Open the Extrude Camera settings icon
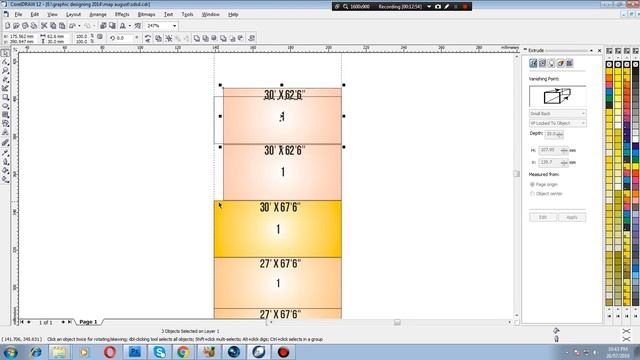The width and height of the screenshot is (640, 360). click(533, 63)
